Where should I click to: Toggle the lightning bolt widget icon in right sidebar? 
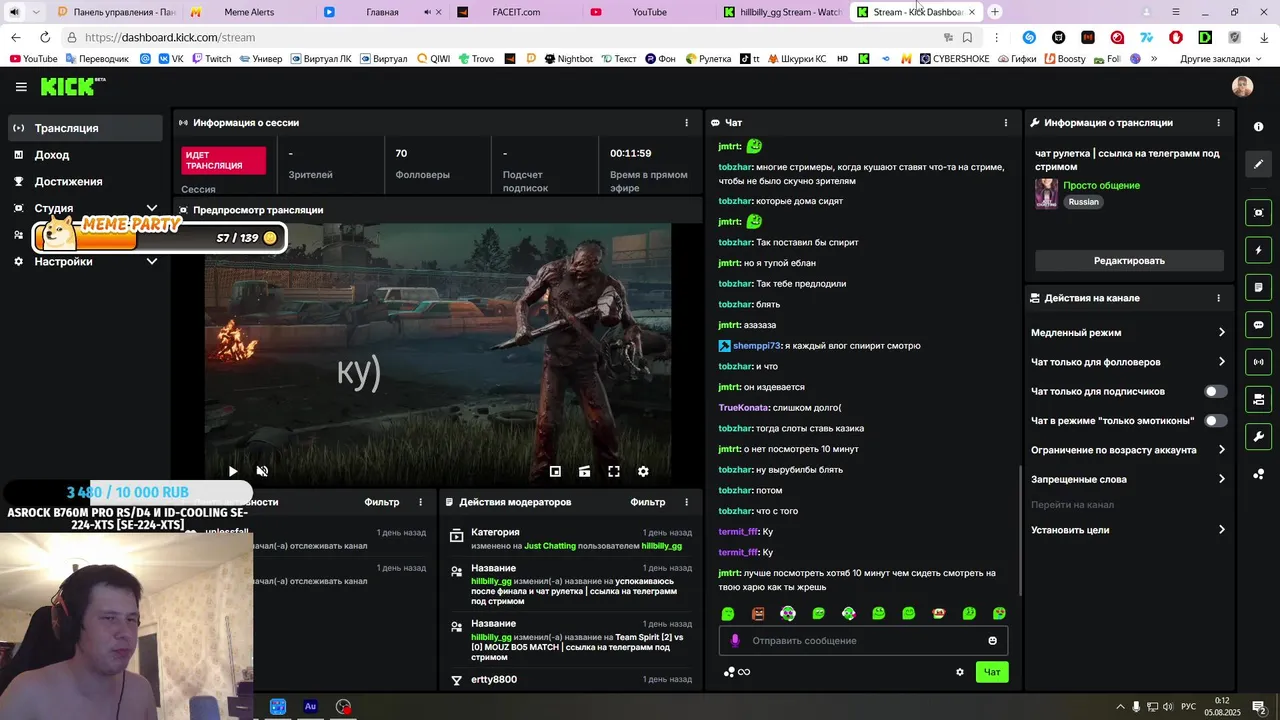[1258, 250]
